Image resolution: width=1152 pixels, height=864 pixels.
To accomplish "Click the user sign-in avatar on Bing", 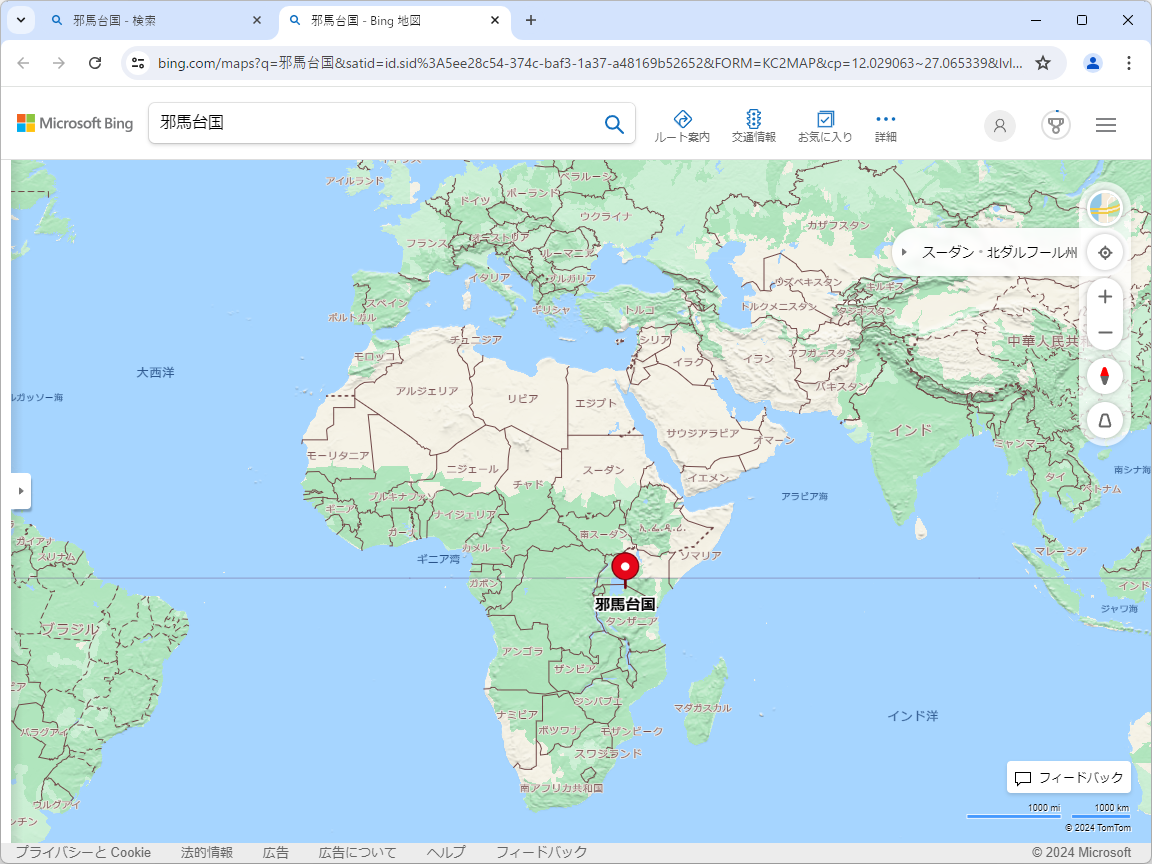I will [1000, 126].
